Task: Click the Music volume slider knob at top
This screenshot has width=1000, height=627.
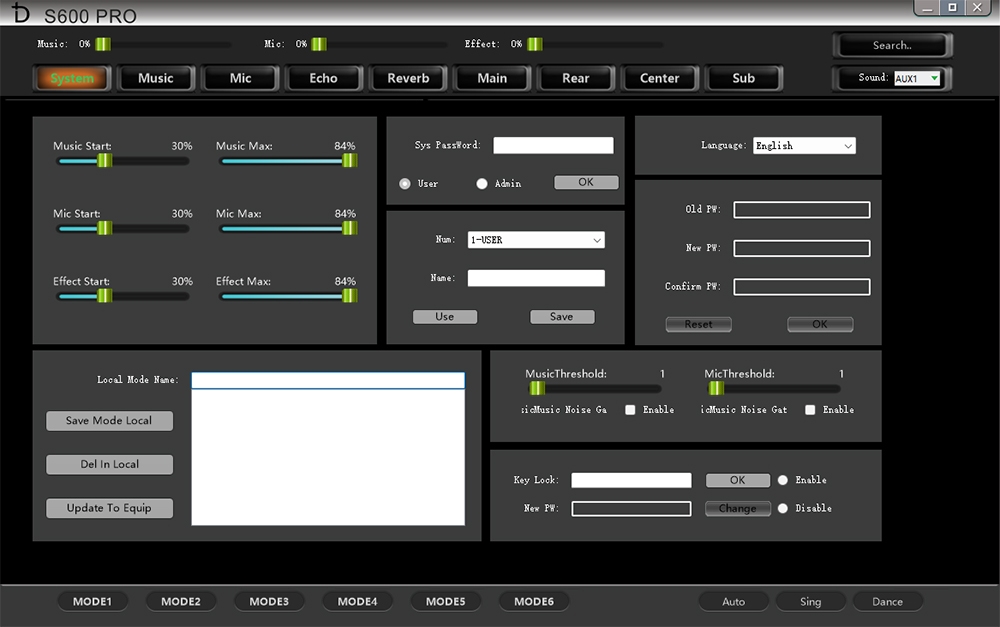Action: click(102, 44)
